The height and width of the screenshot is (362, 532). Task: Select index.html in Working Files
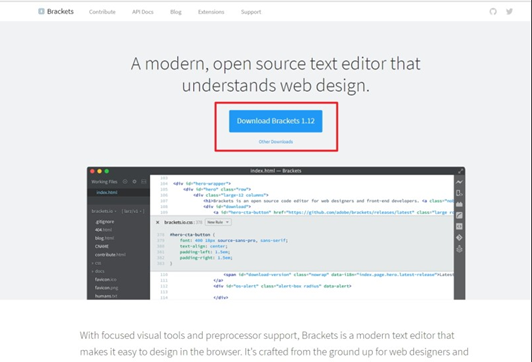point(107,192)
